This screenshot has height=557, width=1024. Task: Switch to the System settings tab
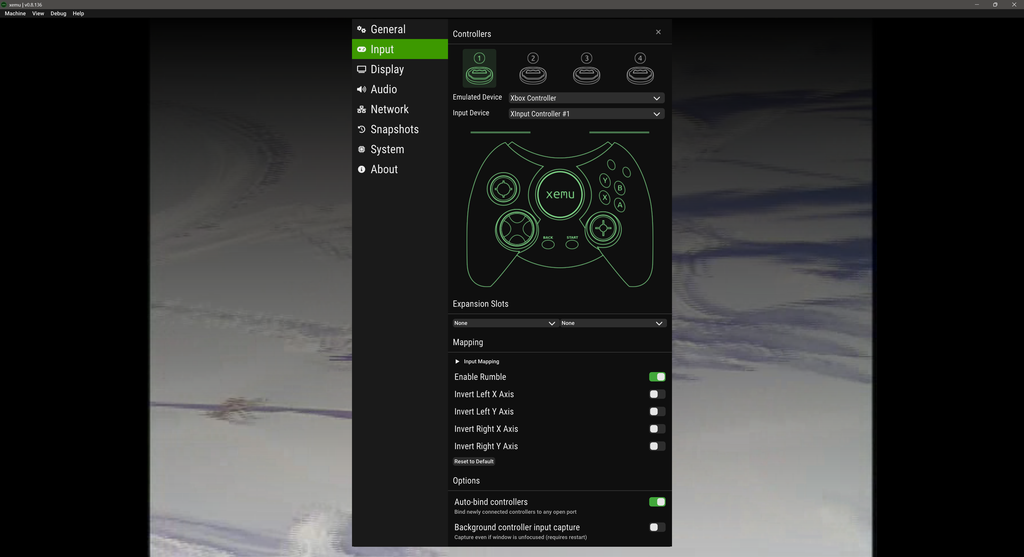pyautogui.click(x=400, y=150)
